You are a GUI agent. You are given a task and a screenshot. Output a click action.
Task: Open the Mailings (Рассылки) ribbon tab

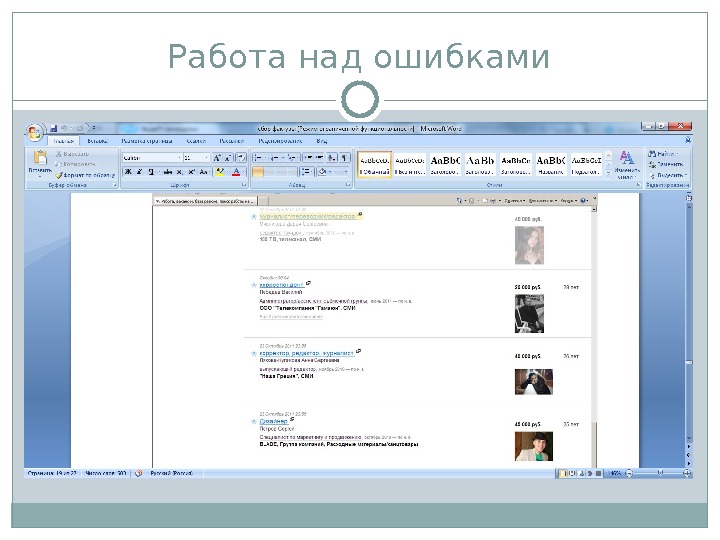[231, 141]
